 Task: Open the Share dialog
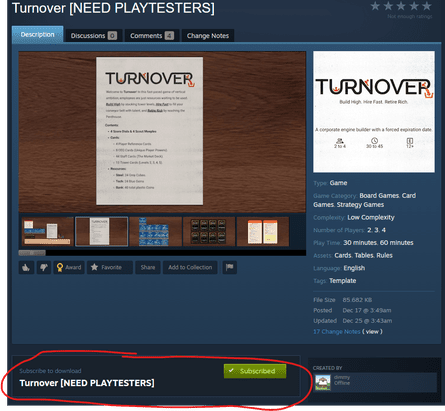pyautogui.click(x=148, y=267)
